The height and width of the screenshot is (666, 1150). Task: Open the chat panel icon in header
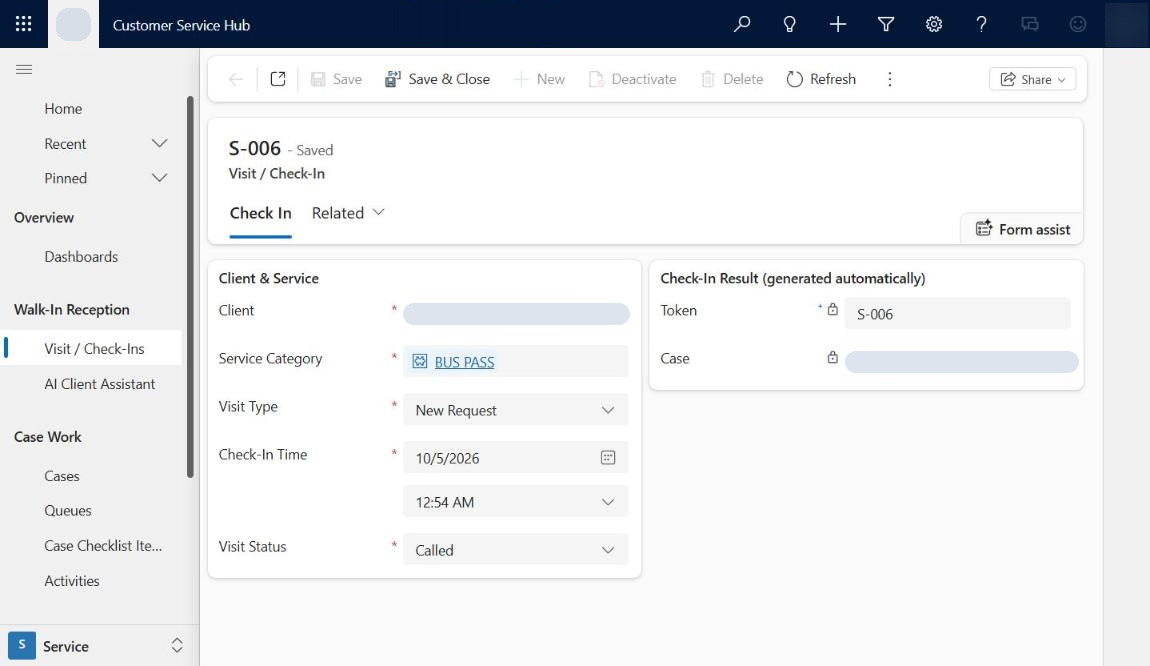(x=1030, y=24)
